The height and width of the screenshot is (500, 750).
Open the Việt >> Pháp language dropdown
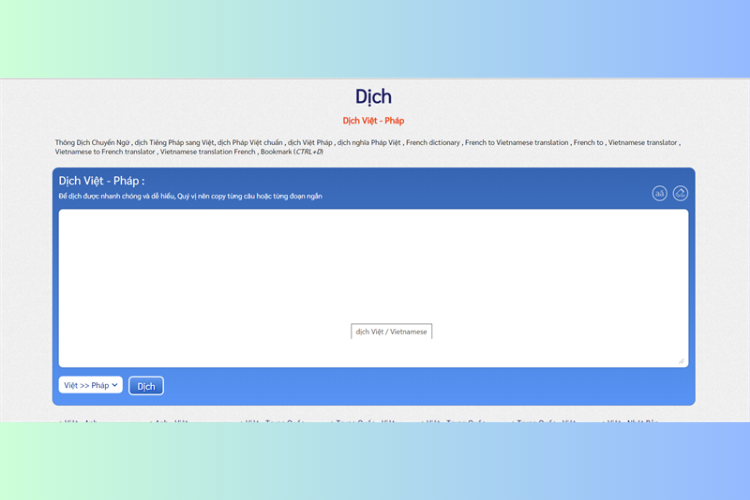(x=90, y=385)
